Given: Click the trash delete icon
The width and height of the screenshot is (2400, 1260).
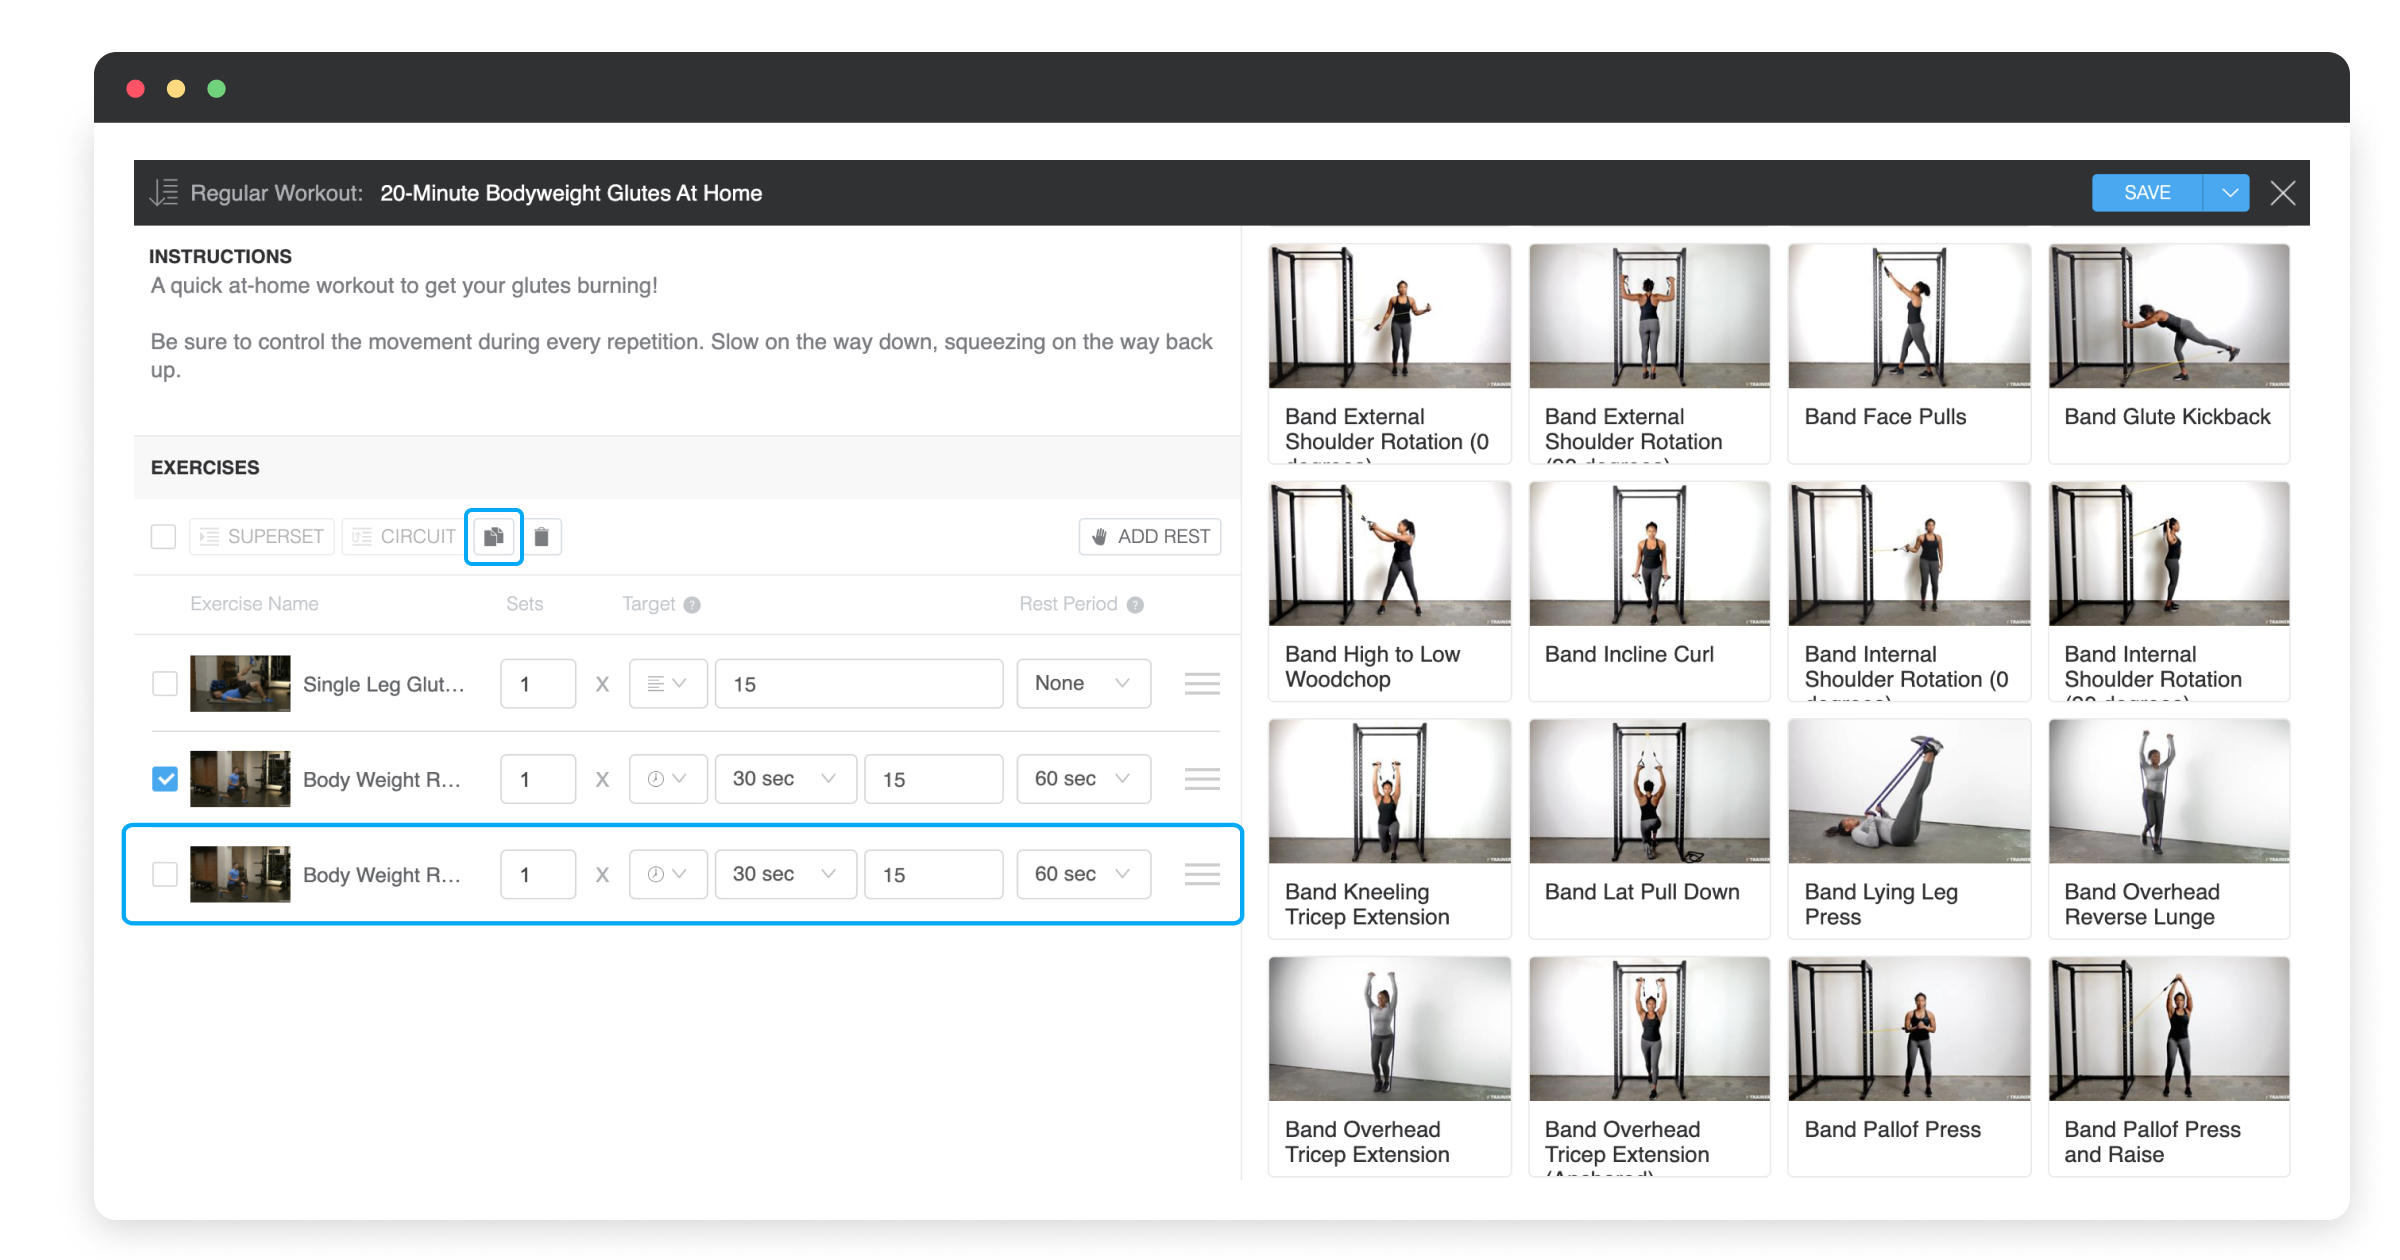Looking at the screenshot, I should point(541,537).
